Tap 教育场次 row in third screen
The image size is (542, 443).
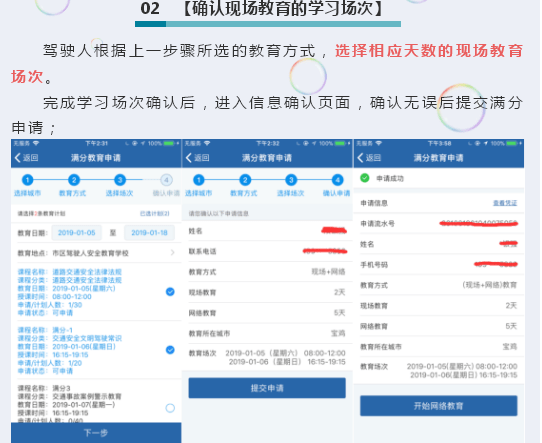(439, 370)
